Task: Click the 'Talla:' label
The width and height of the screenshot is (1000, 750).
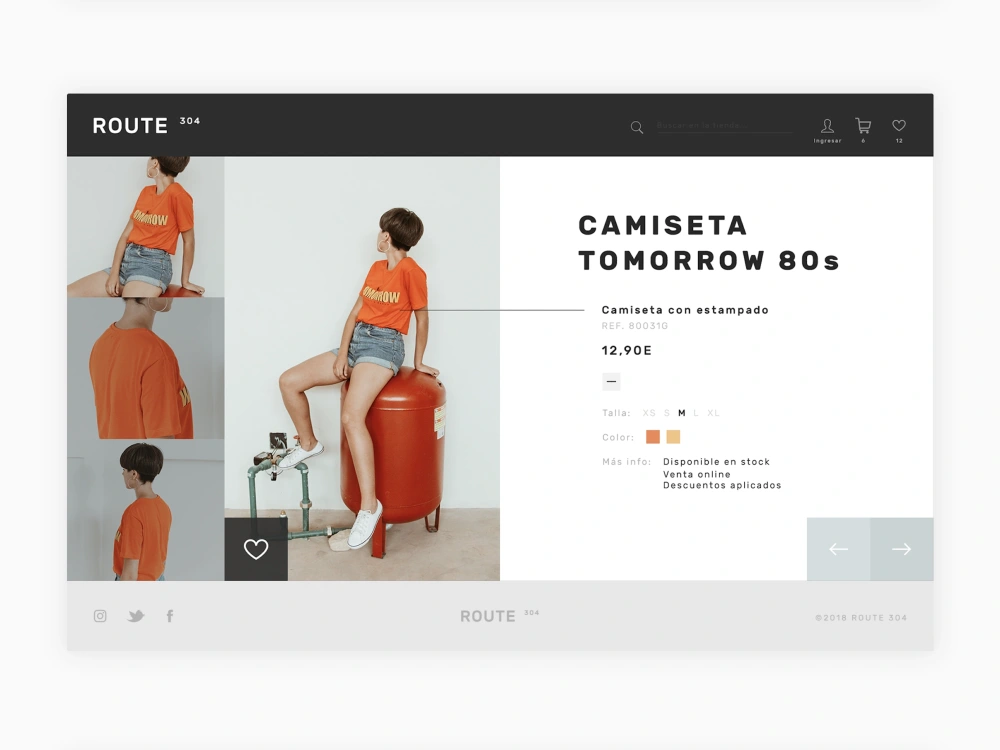Action: pos(616,413)
